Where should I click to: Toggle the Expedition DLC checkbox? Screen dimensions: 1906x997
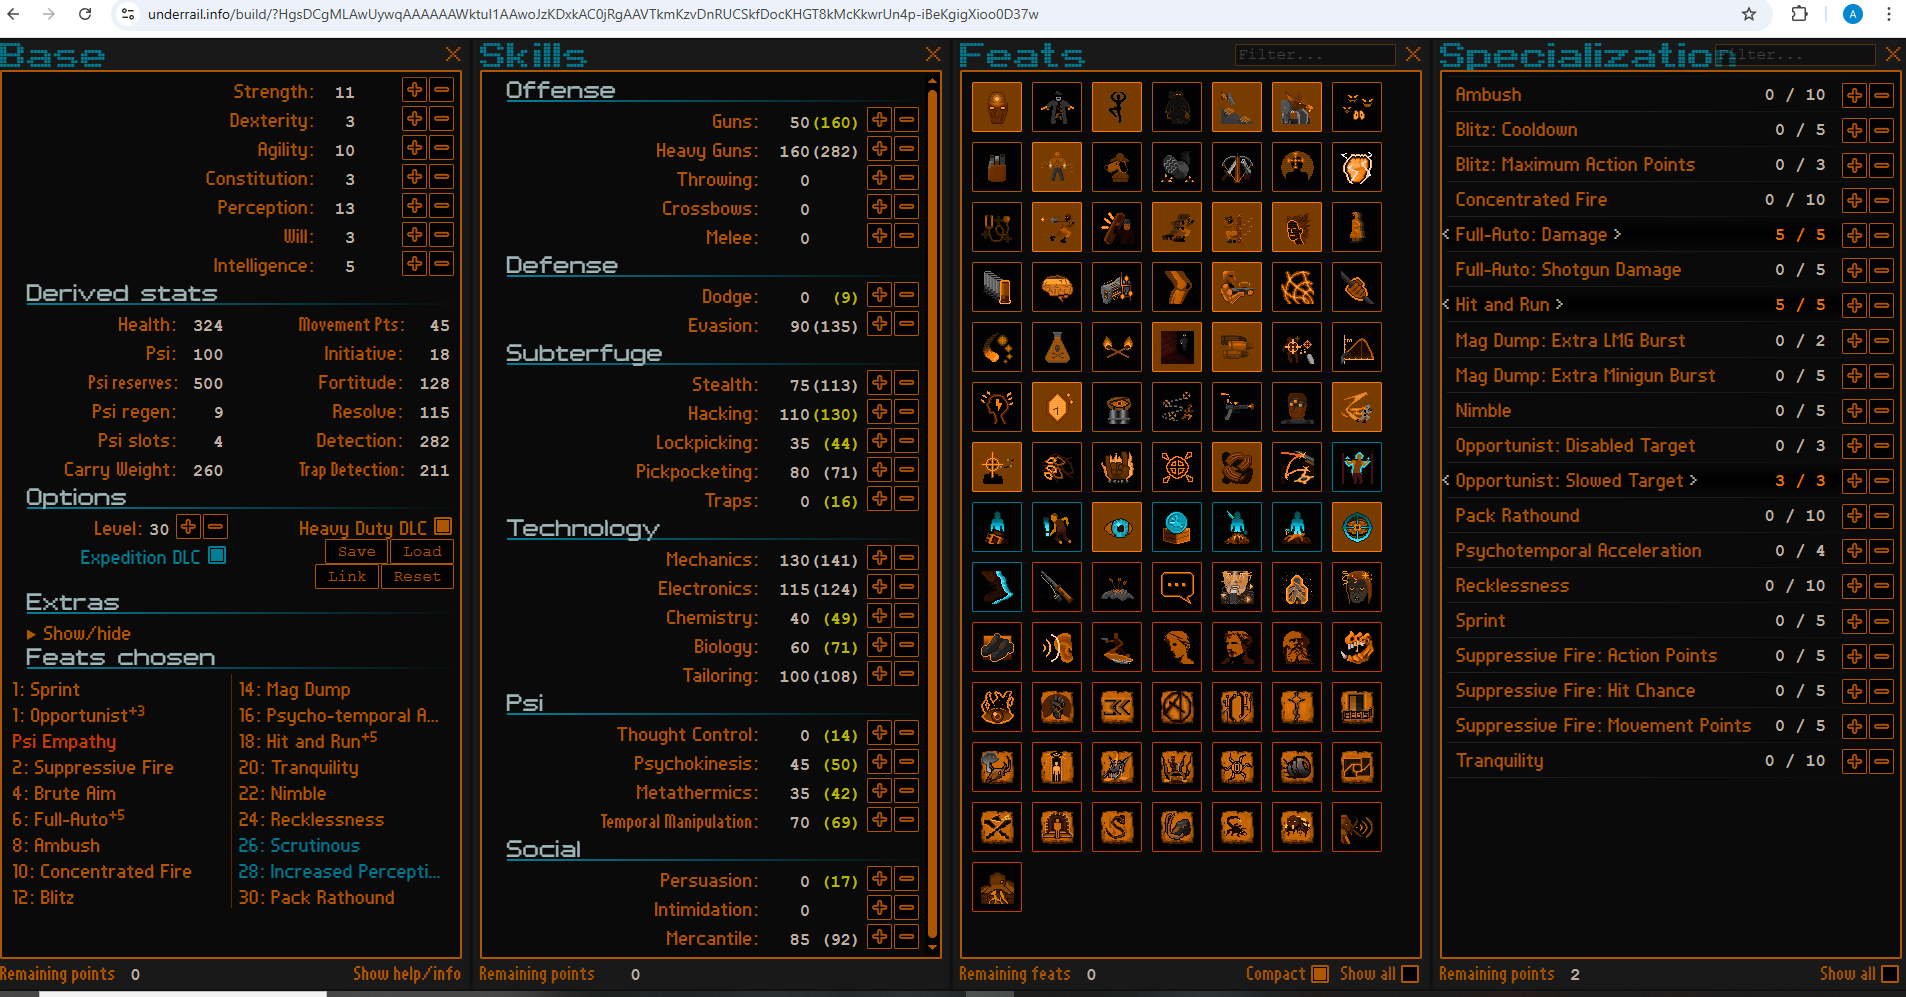[217, 555]
